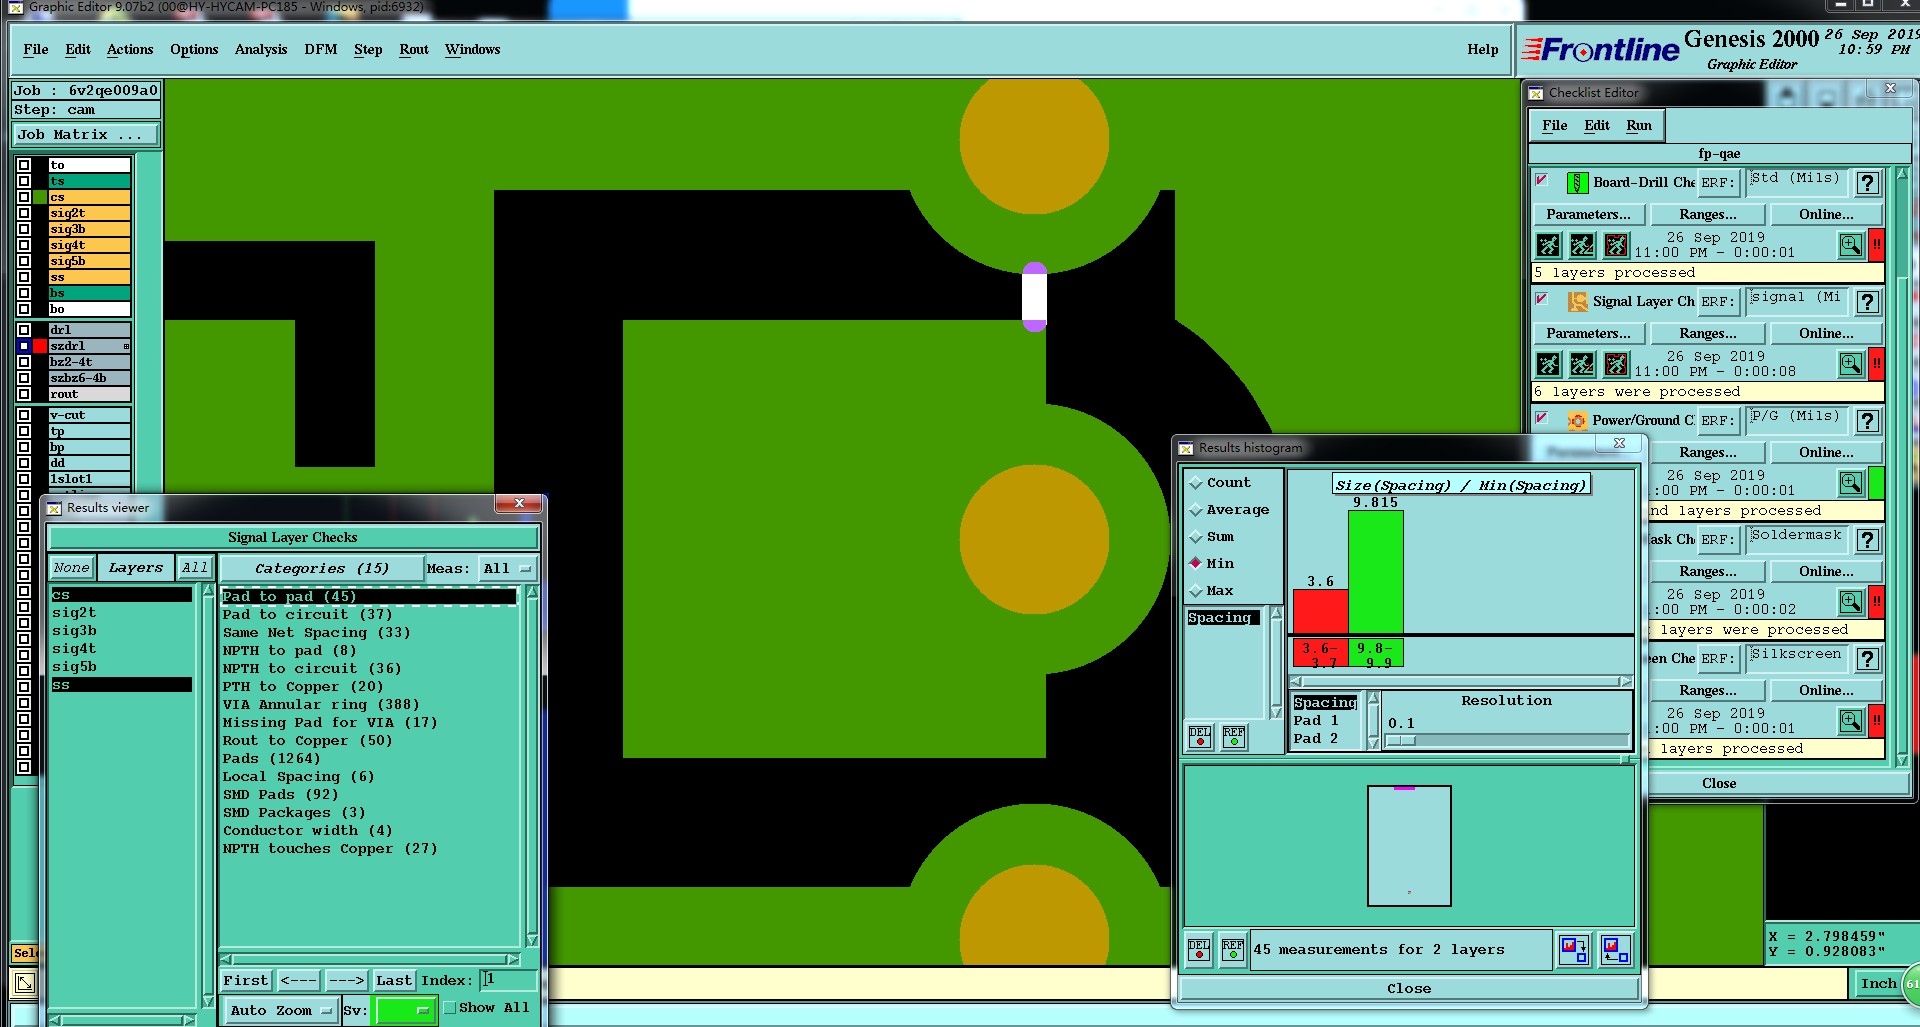1920x1027 pixels.
Task: Open Board-Drill Check Parameters
Action: [1588, 214]
